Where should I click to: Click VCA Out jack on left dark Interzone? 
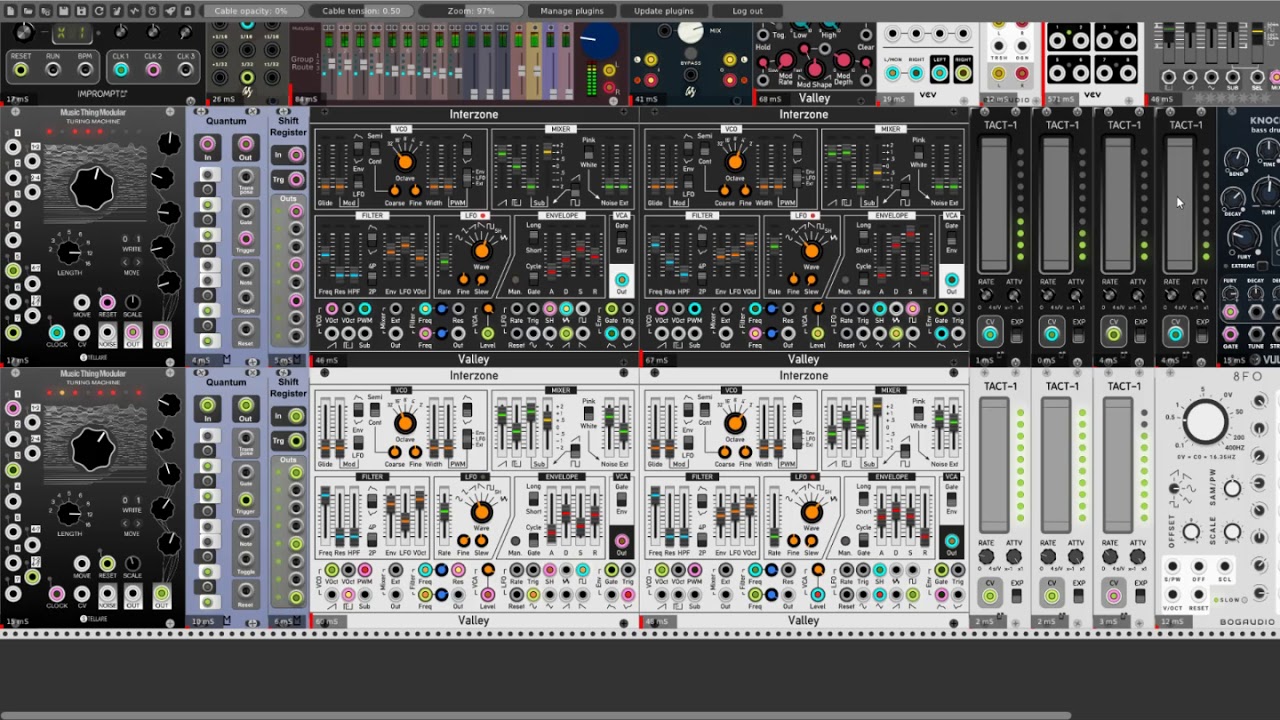click(x=621, y=280)
